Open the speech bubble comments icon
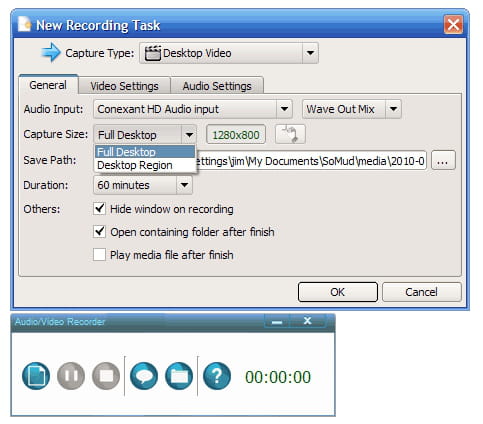This screenshot has width=483, height=424. (144, 376)
